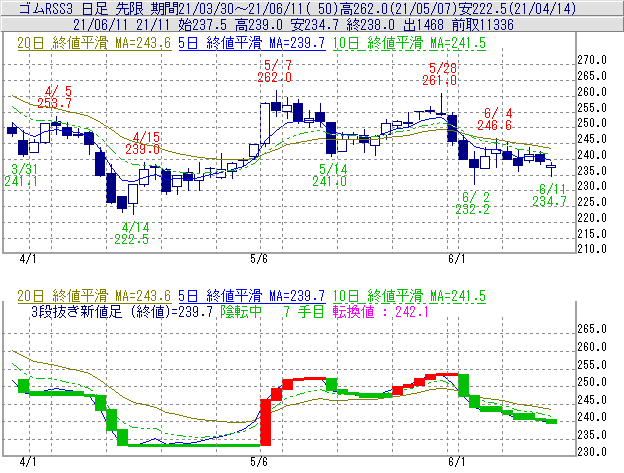This screenshot has height=473, width=624.
Task: Click the 6/11 234.7 low label
Action: point(549,195)
